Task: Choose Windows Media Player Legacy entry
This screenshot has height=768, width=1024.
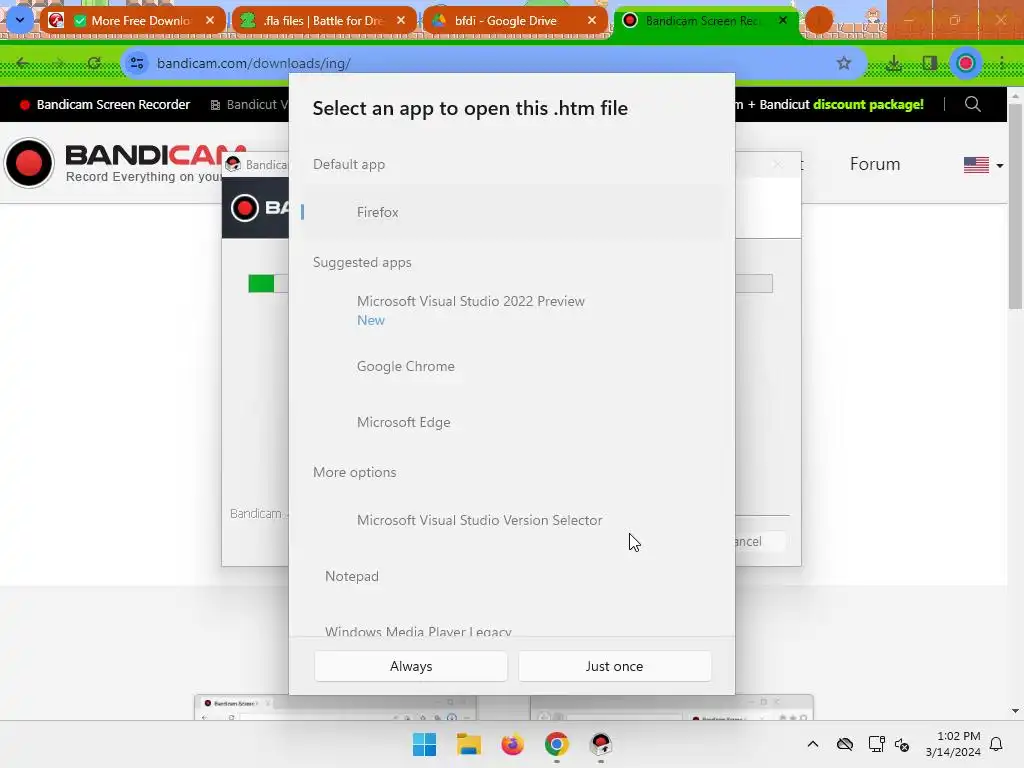Action: point(513,628)
